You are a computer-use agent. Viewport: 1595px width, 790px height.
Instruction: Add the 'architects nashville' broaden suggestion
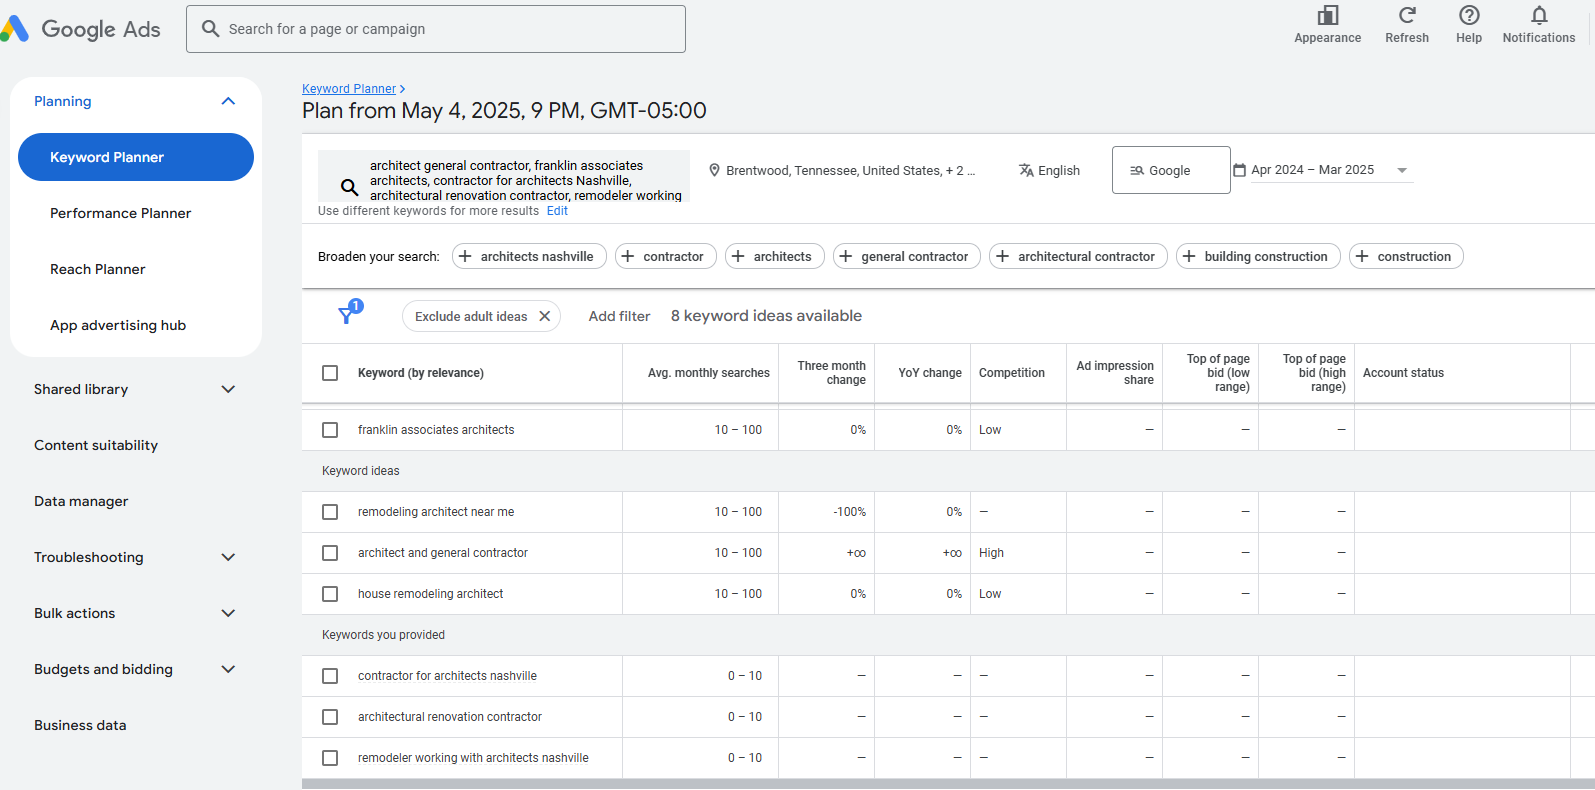(x=529, y=257)
